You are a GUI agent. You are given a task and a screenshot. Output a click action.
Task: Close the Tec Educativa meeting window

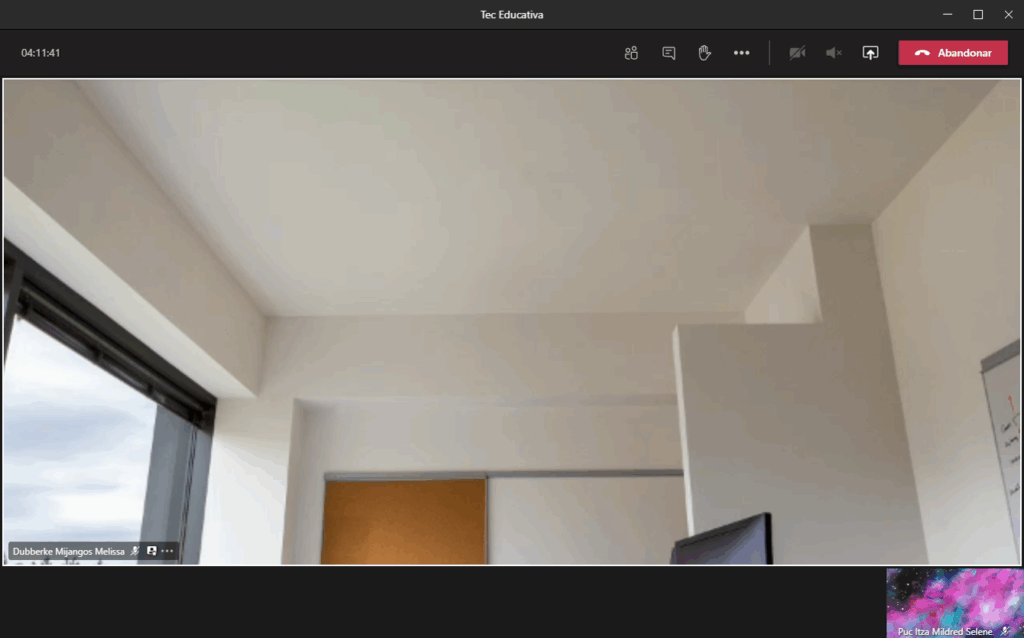pos(1008,14)
